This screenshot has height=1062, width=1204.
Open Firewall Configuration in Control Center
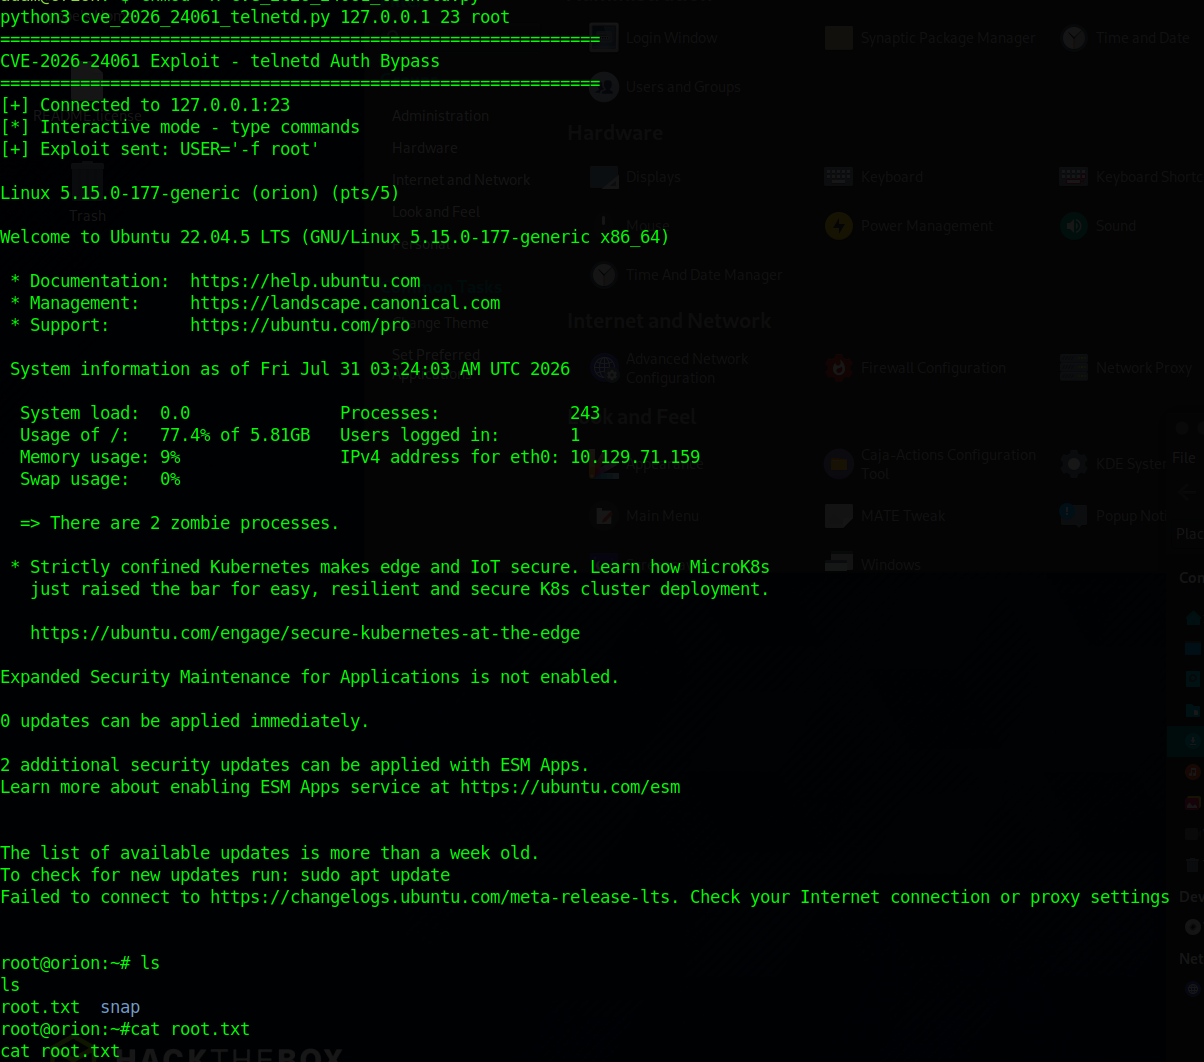916,368
